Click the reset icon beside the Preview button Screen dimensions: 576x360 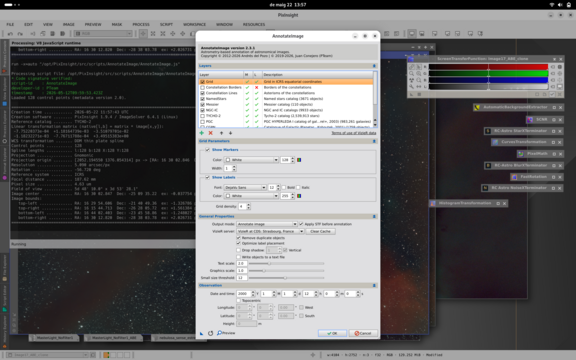click(x=210, y=333)
